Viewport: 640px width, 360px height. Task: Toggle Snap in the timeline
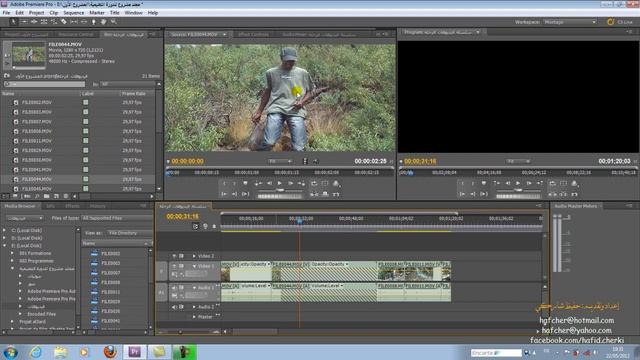(195, 226)
